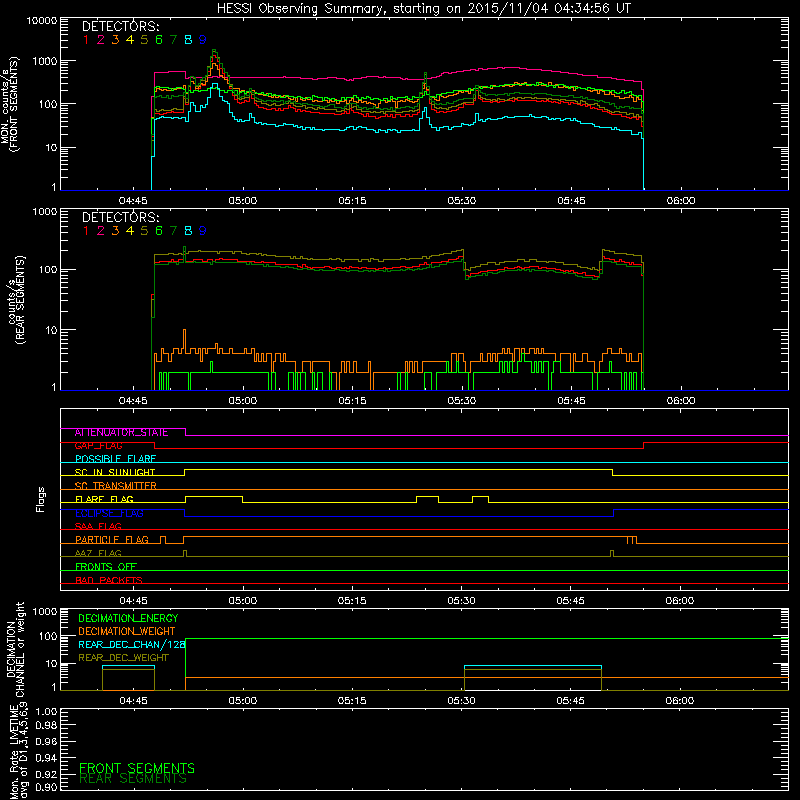Click the PARTICLE_FLAG label
This screenshot has height=800, width=800.
pyautogui.click(x=112, y=540)
